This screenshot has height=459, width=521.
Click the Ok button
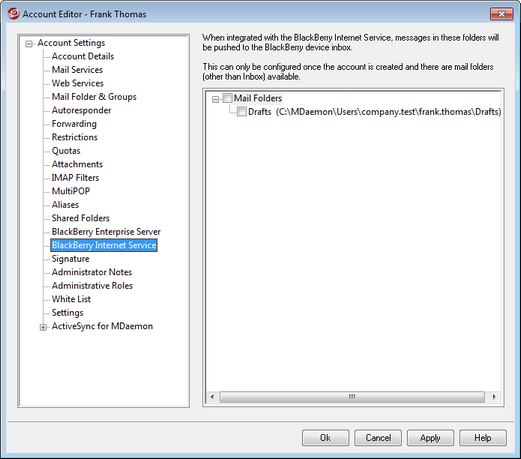tap(326, 438)
